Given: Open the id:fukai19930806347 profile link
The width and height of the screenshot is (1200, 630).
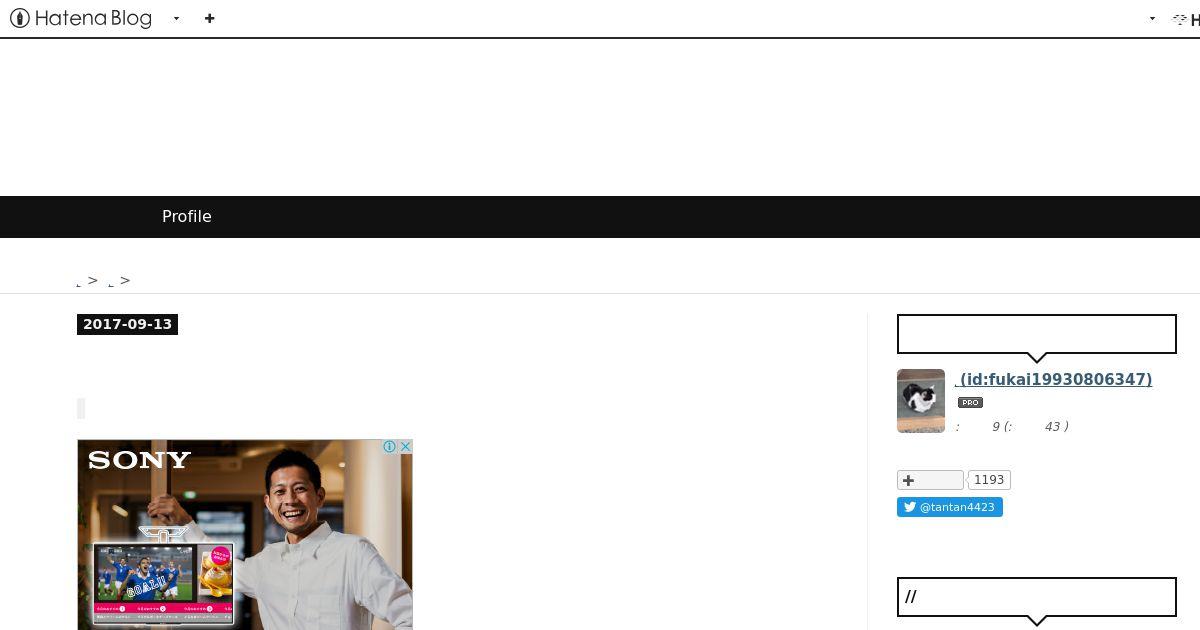Looking at the screenshot, I should point(1054,380).
